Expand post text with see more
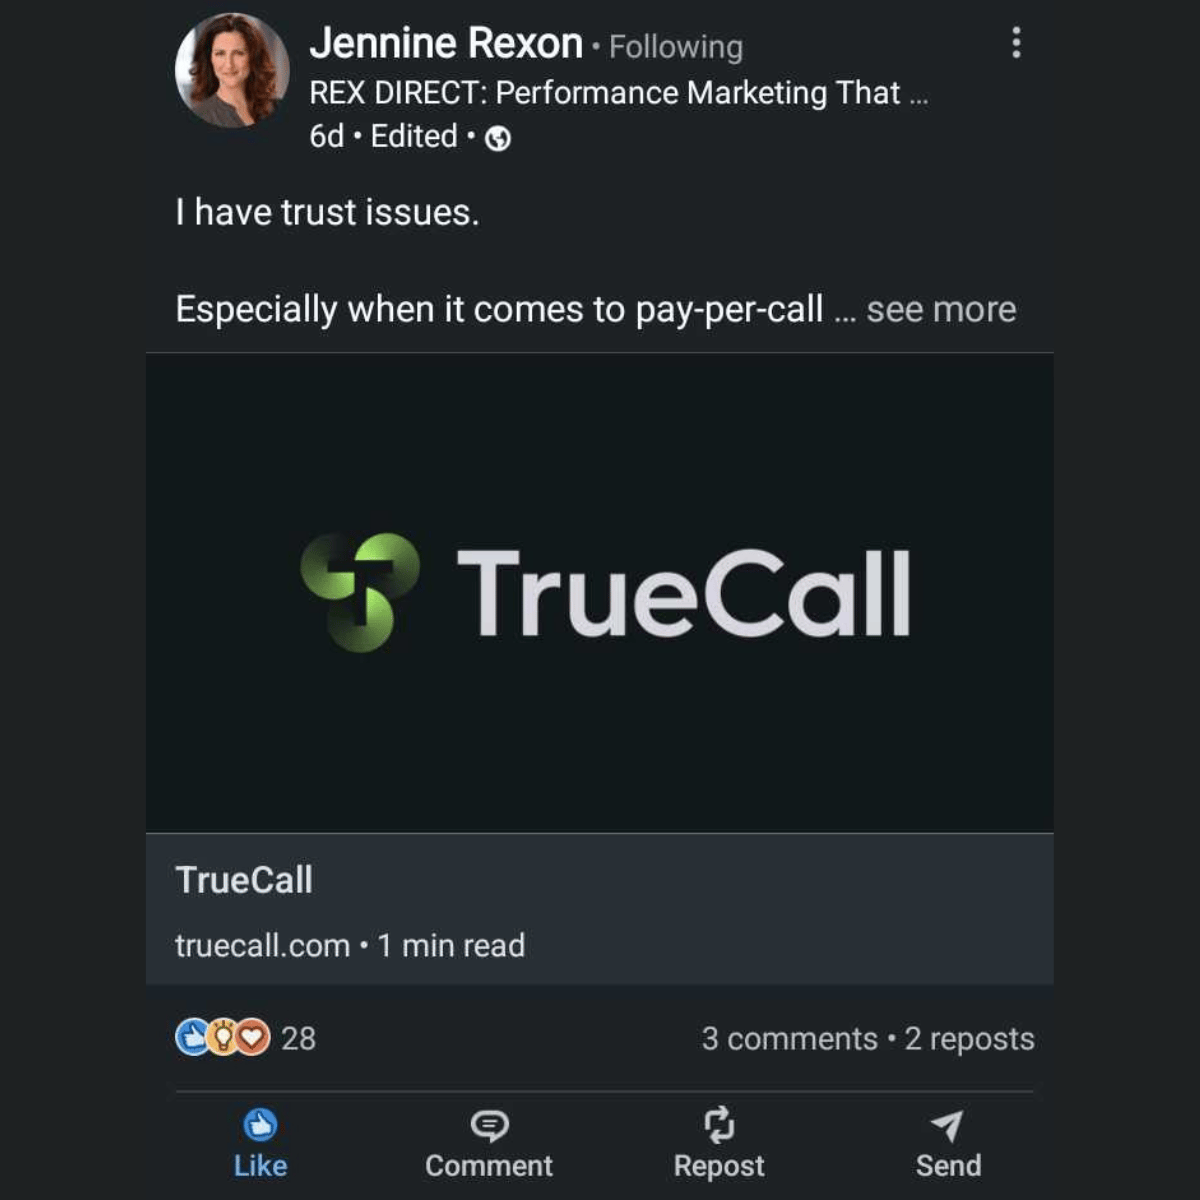This screenshot has width=1200, height=1200. [x=941, y=309]
